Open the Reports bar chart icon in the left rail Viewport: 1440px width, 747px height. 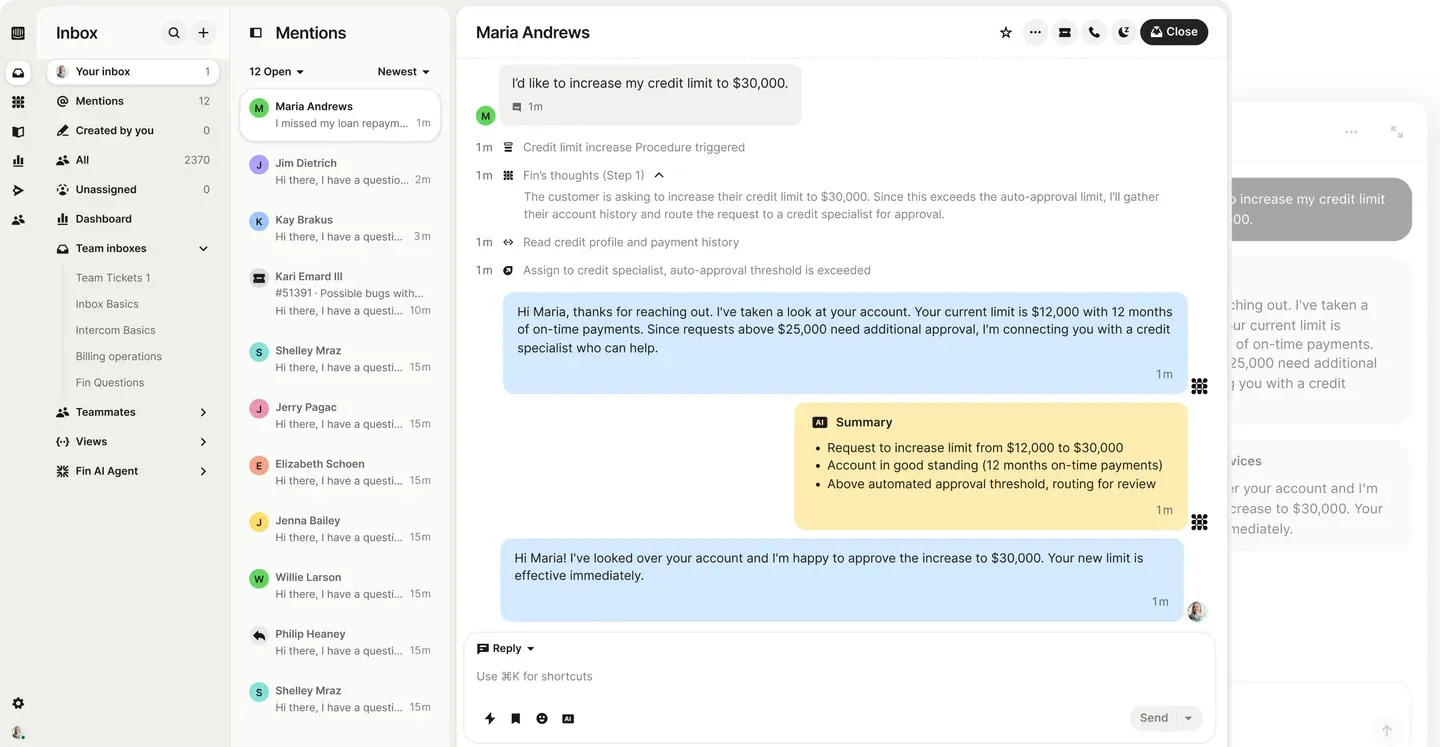18,161
